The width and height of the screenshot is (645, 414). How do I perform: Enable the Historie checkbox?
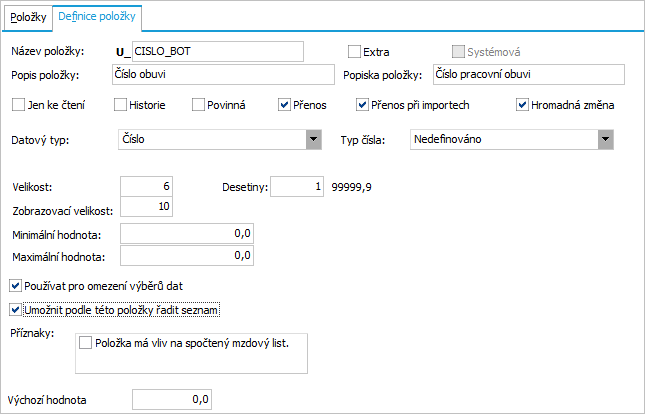121,104
